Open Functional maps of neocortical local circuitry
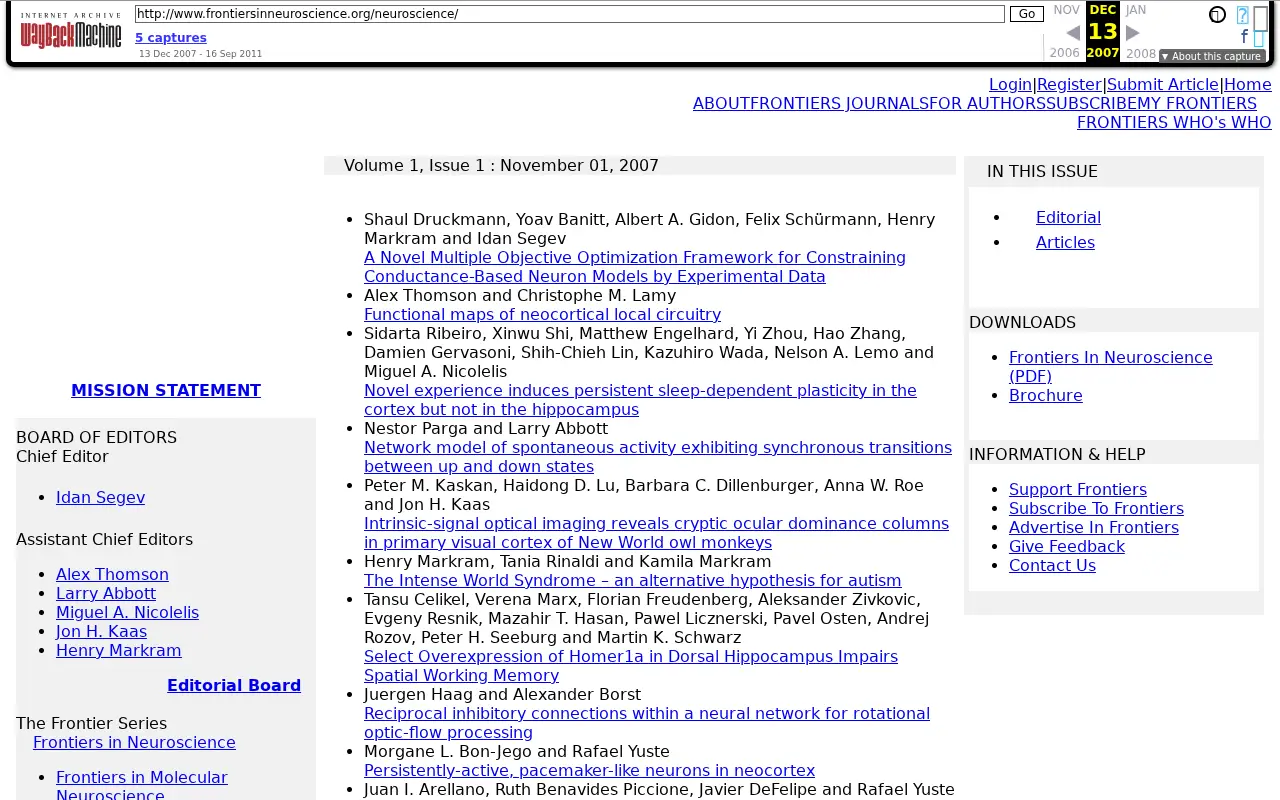1280x800 pixels. tap(542, 315)
